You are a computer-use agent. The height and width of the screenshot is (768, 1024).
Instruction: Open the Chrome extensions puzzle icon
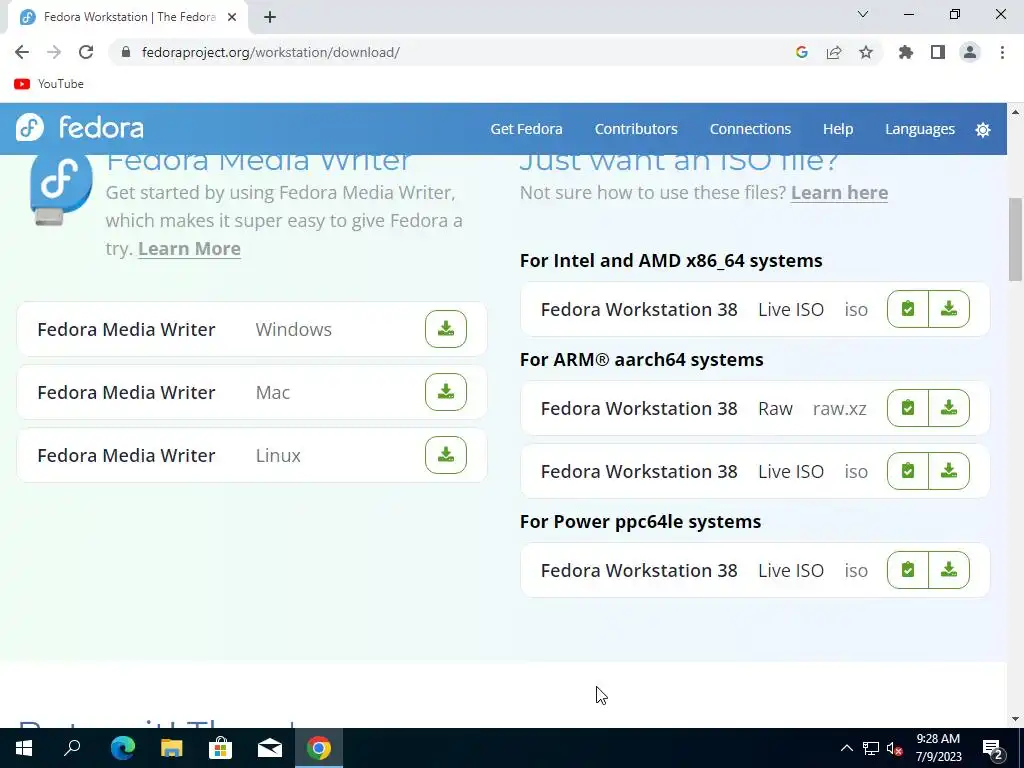[x=906, y=52]
